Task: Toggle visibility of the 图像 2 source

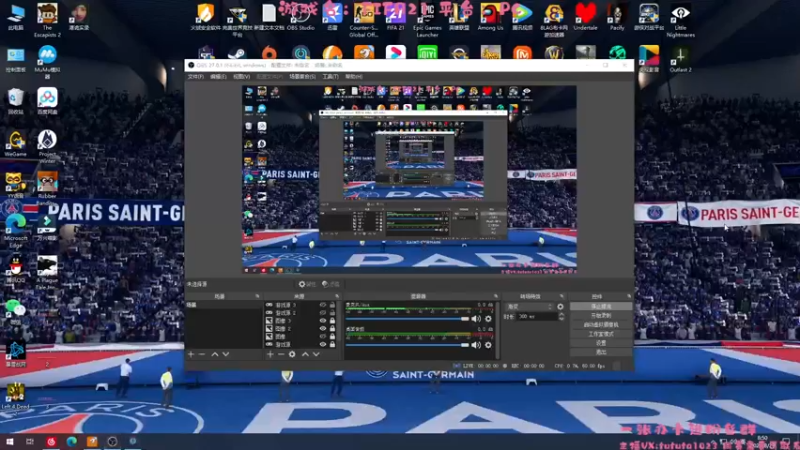Action: 322,329
